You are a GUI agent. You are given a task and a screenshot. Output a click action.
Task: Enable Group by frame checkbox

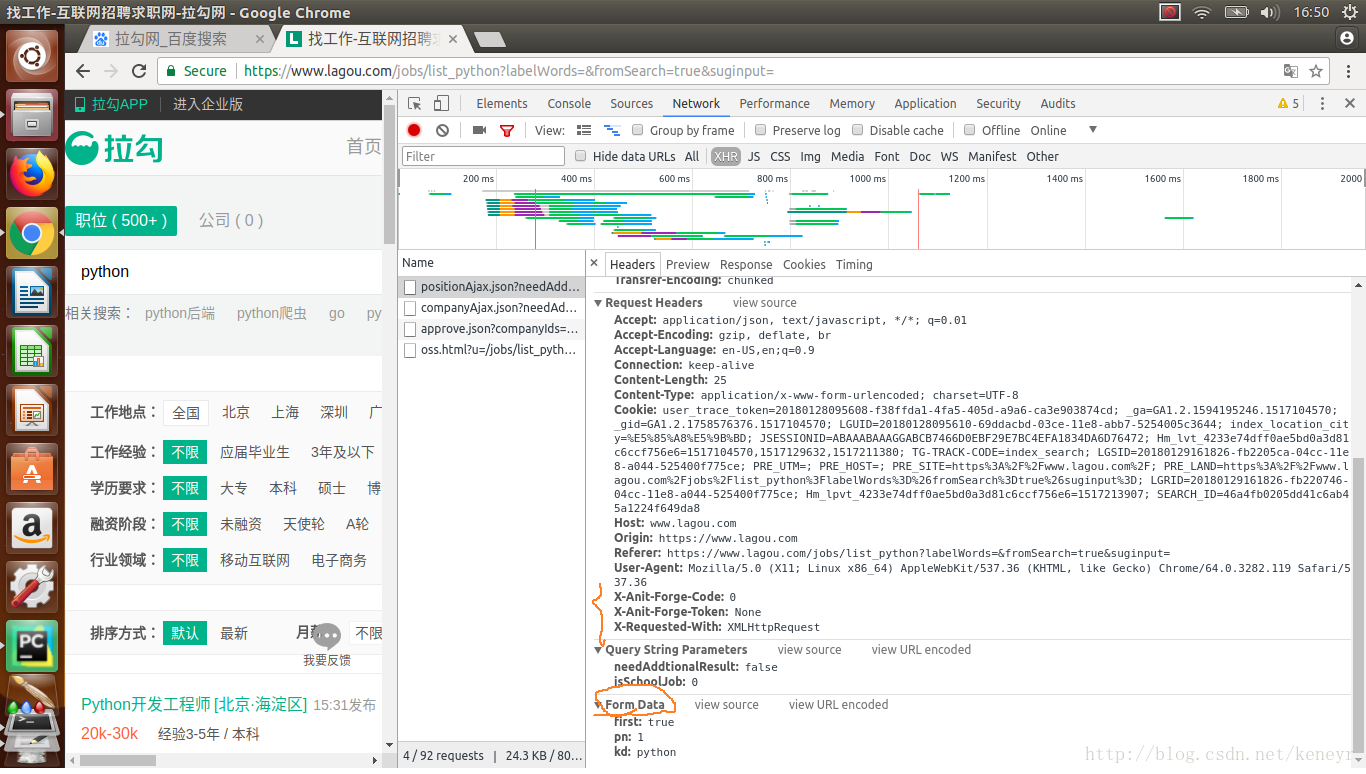[x=637, y=130]
